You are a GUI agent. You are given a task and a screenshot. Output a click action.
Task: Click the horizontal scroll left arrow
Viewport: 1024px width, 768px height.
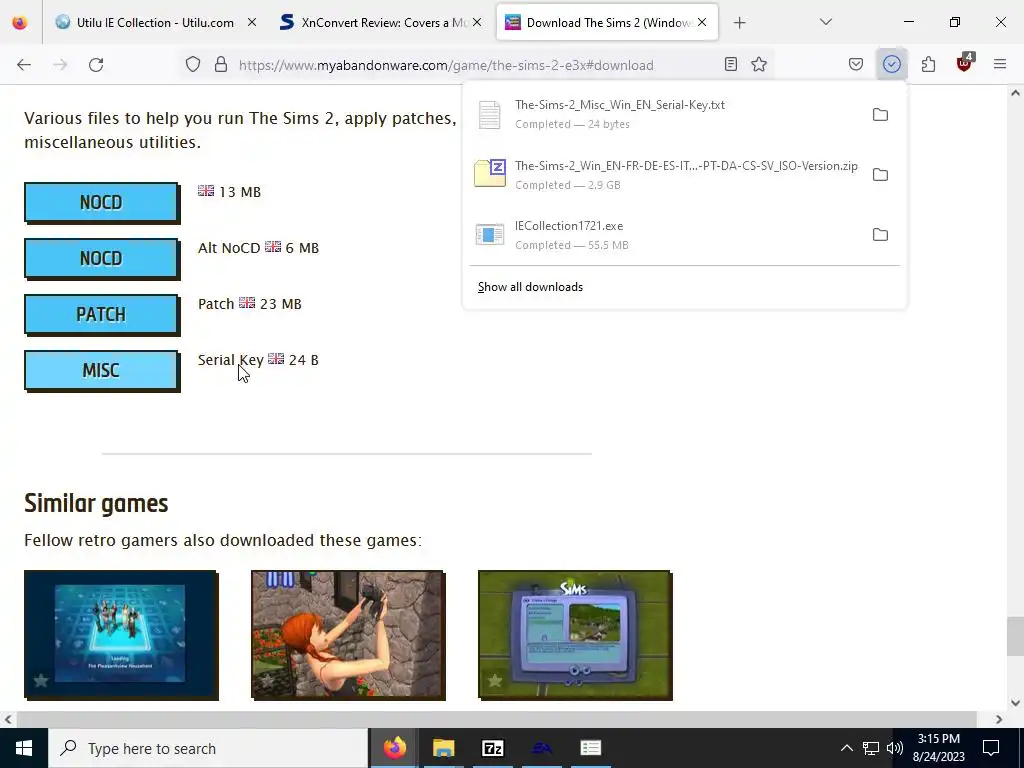pos(8,719)
